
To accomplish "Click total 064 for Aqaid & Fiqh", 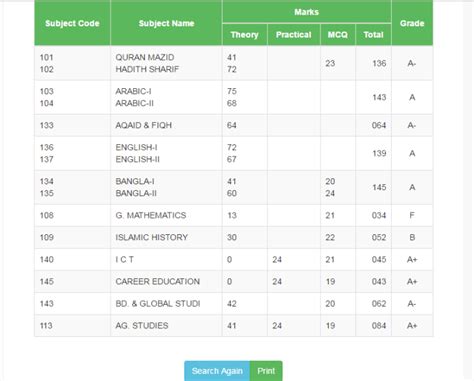I will tap(379, 125).
